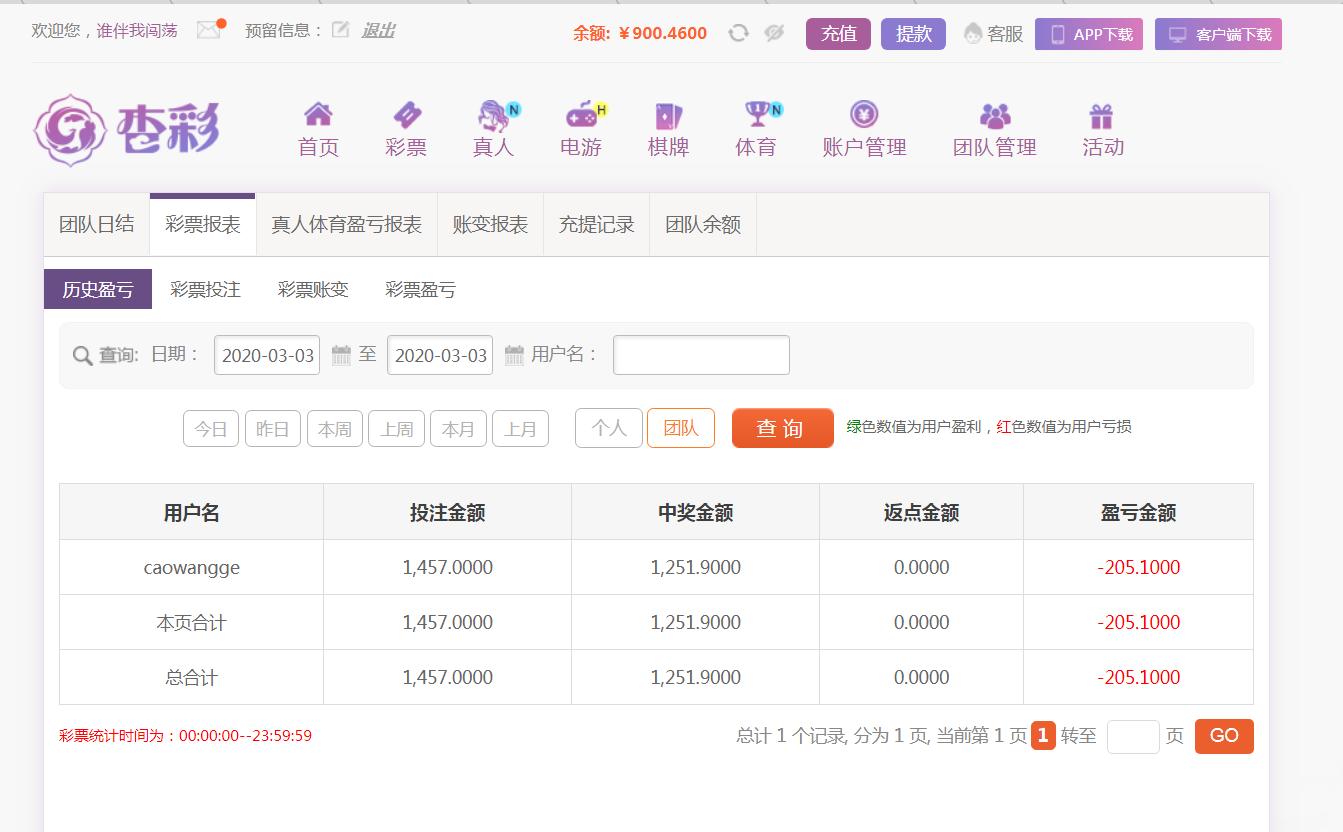Click the edit reserved info pencil icon

coord(340,30)
